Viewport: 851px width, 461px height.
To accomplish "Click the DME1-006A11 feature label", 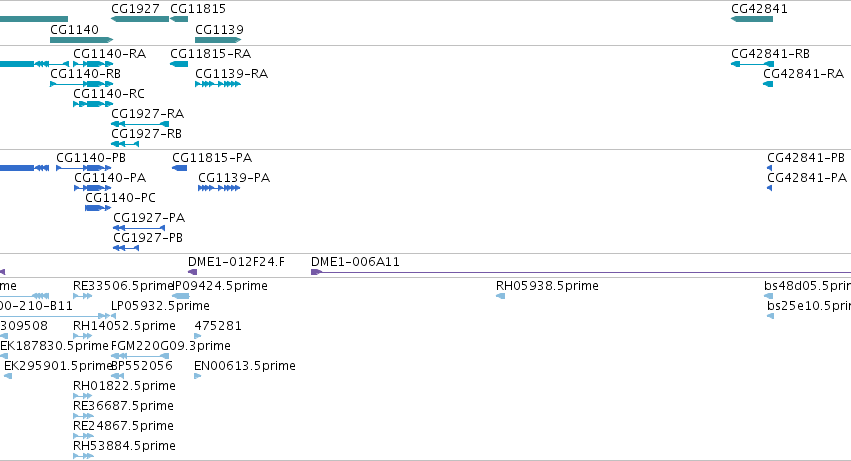I will click(x=355, y=262).
